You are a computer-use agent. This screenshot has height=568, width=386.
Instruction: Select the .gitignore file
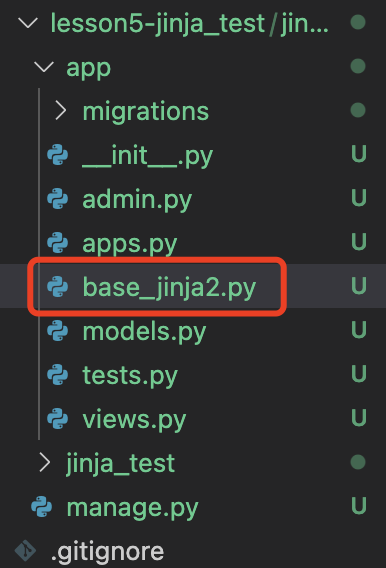point(108,552)
